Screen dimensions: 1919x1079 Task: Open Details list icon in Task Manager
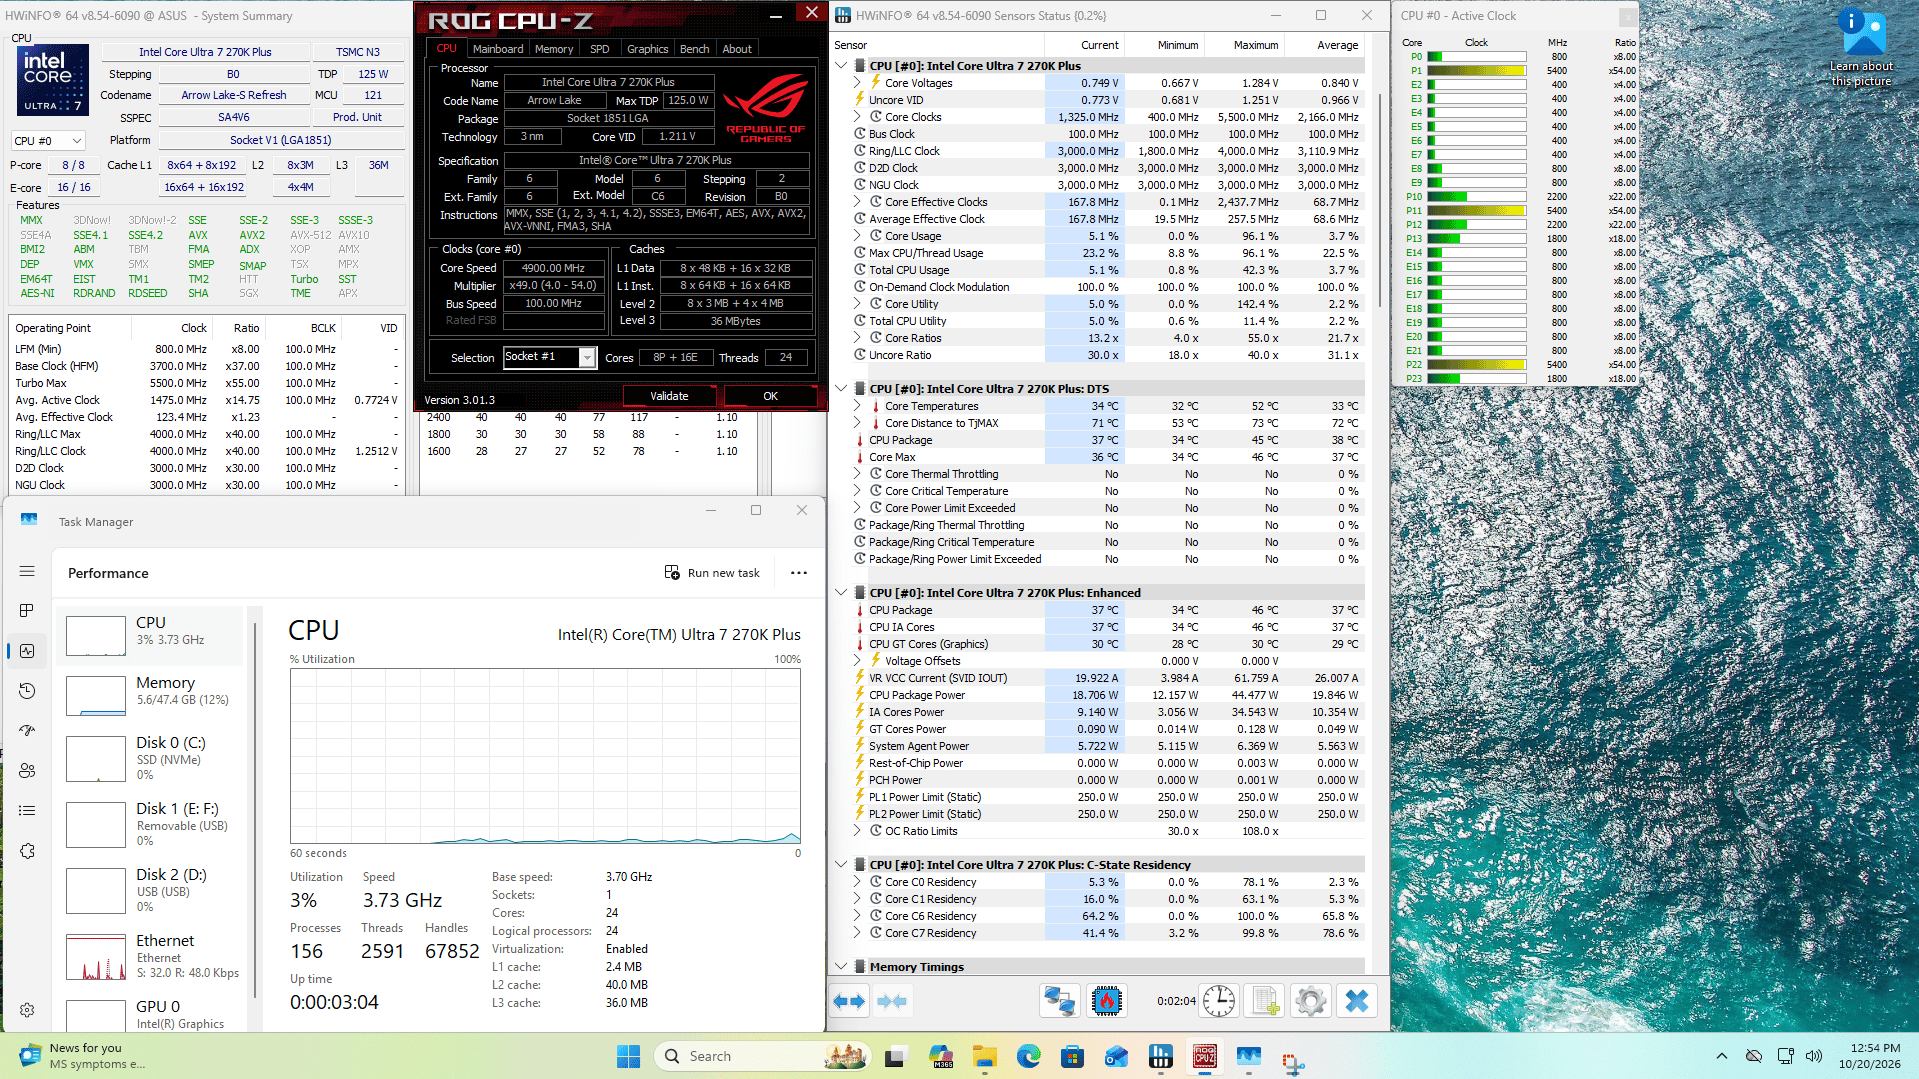(27, 811)
